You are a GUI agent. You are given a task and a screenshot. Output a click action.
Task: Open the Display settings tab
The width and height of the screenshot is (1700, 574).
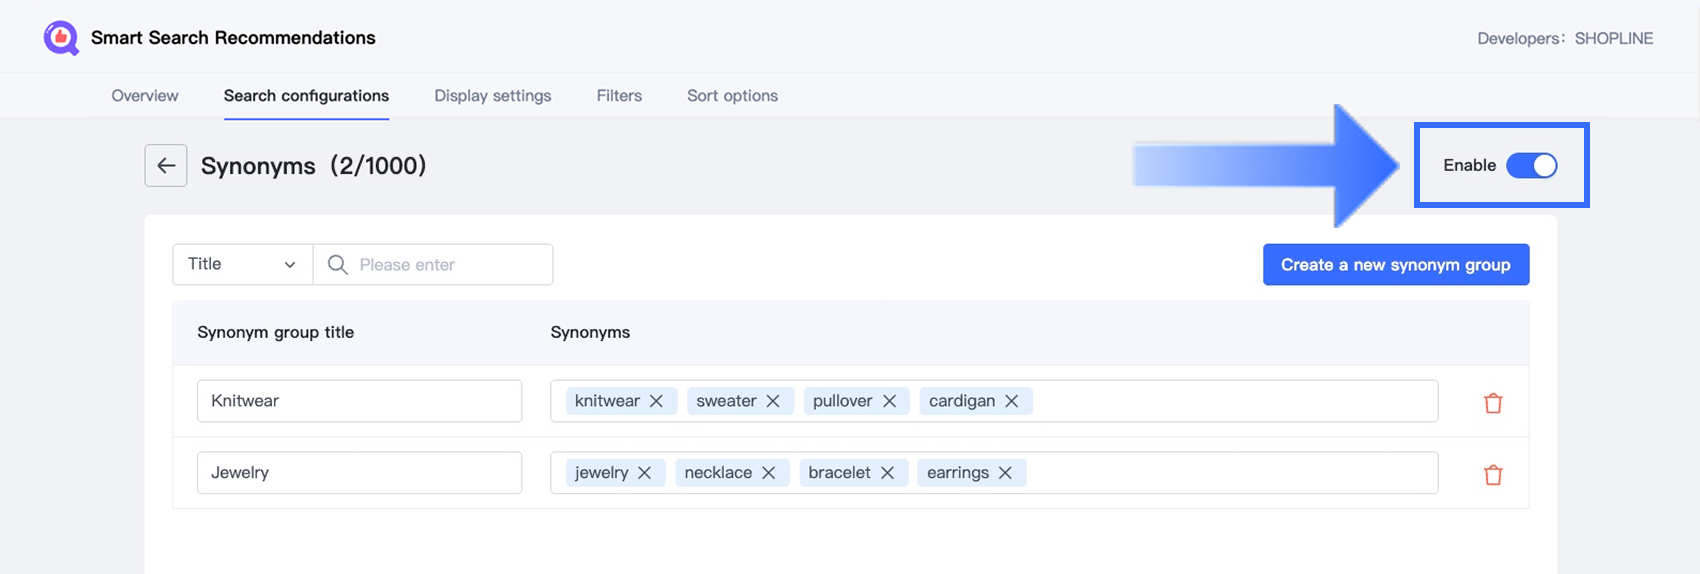(492, 96)
